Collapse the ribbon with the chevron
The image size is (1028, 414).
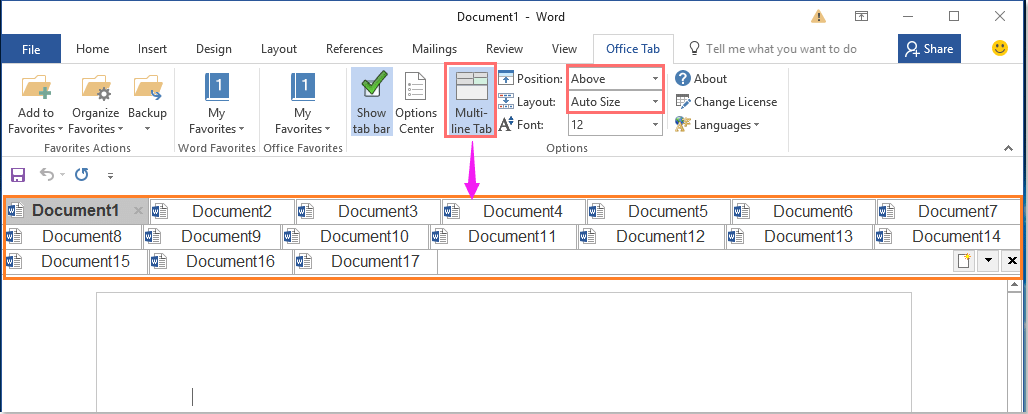point(1008,149)
